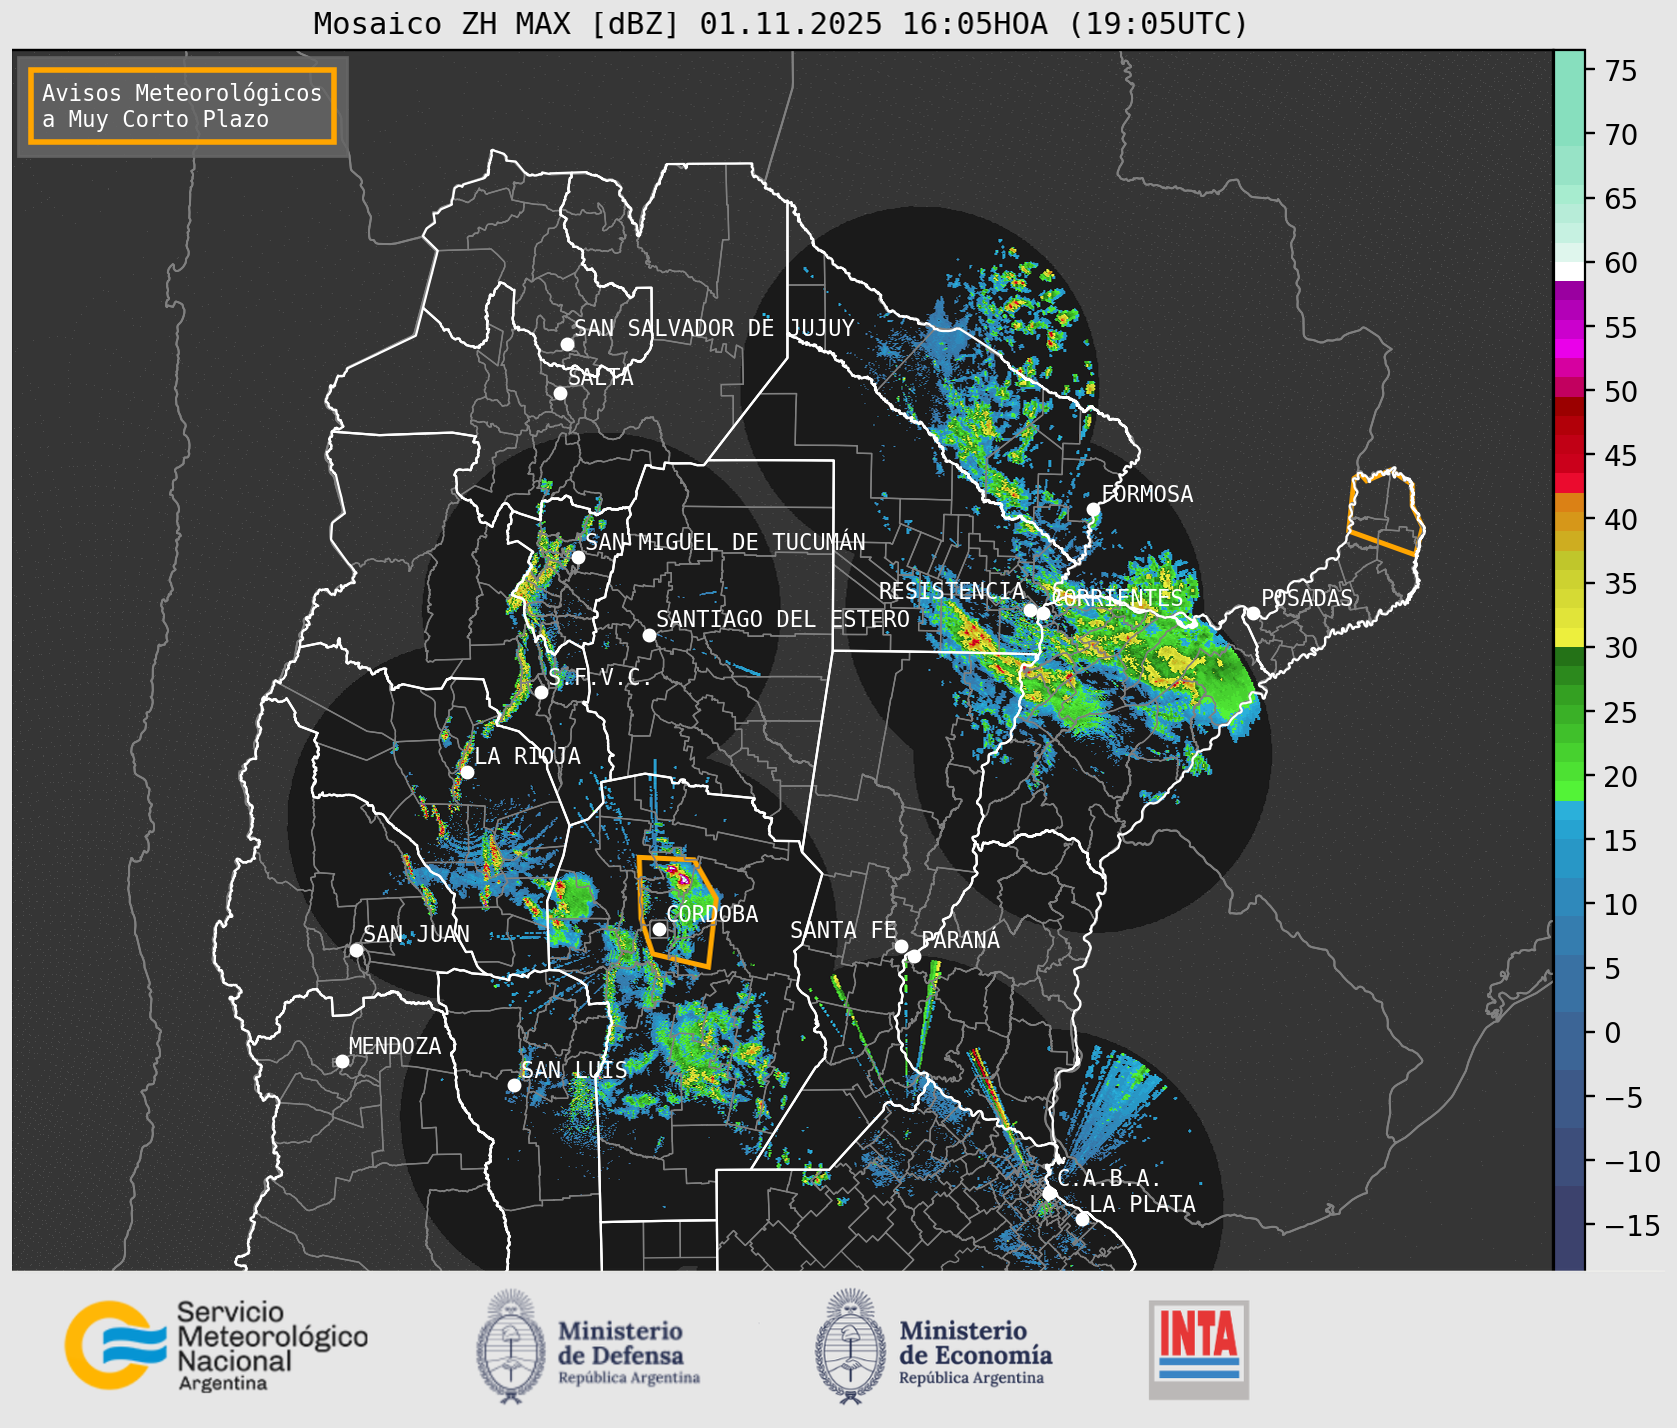Viewport: 1677px width, 1428px height.
Task: Click the Servicio Meteorológico Nacional logo
Action: 216,1345
